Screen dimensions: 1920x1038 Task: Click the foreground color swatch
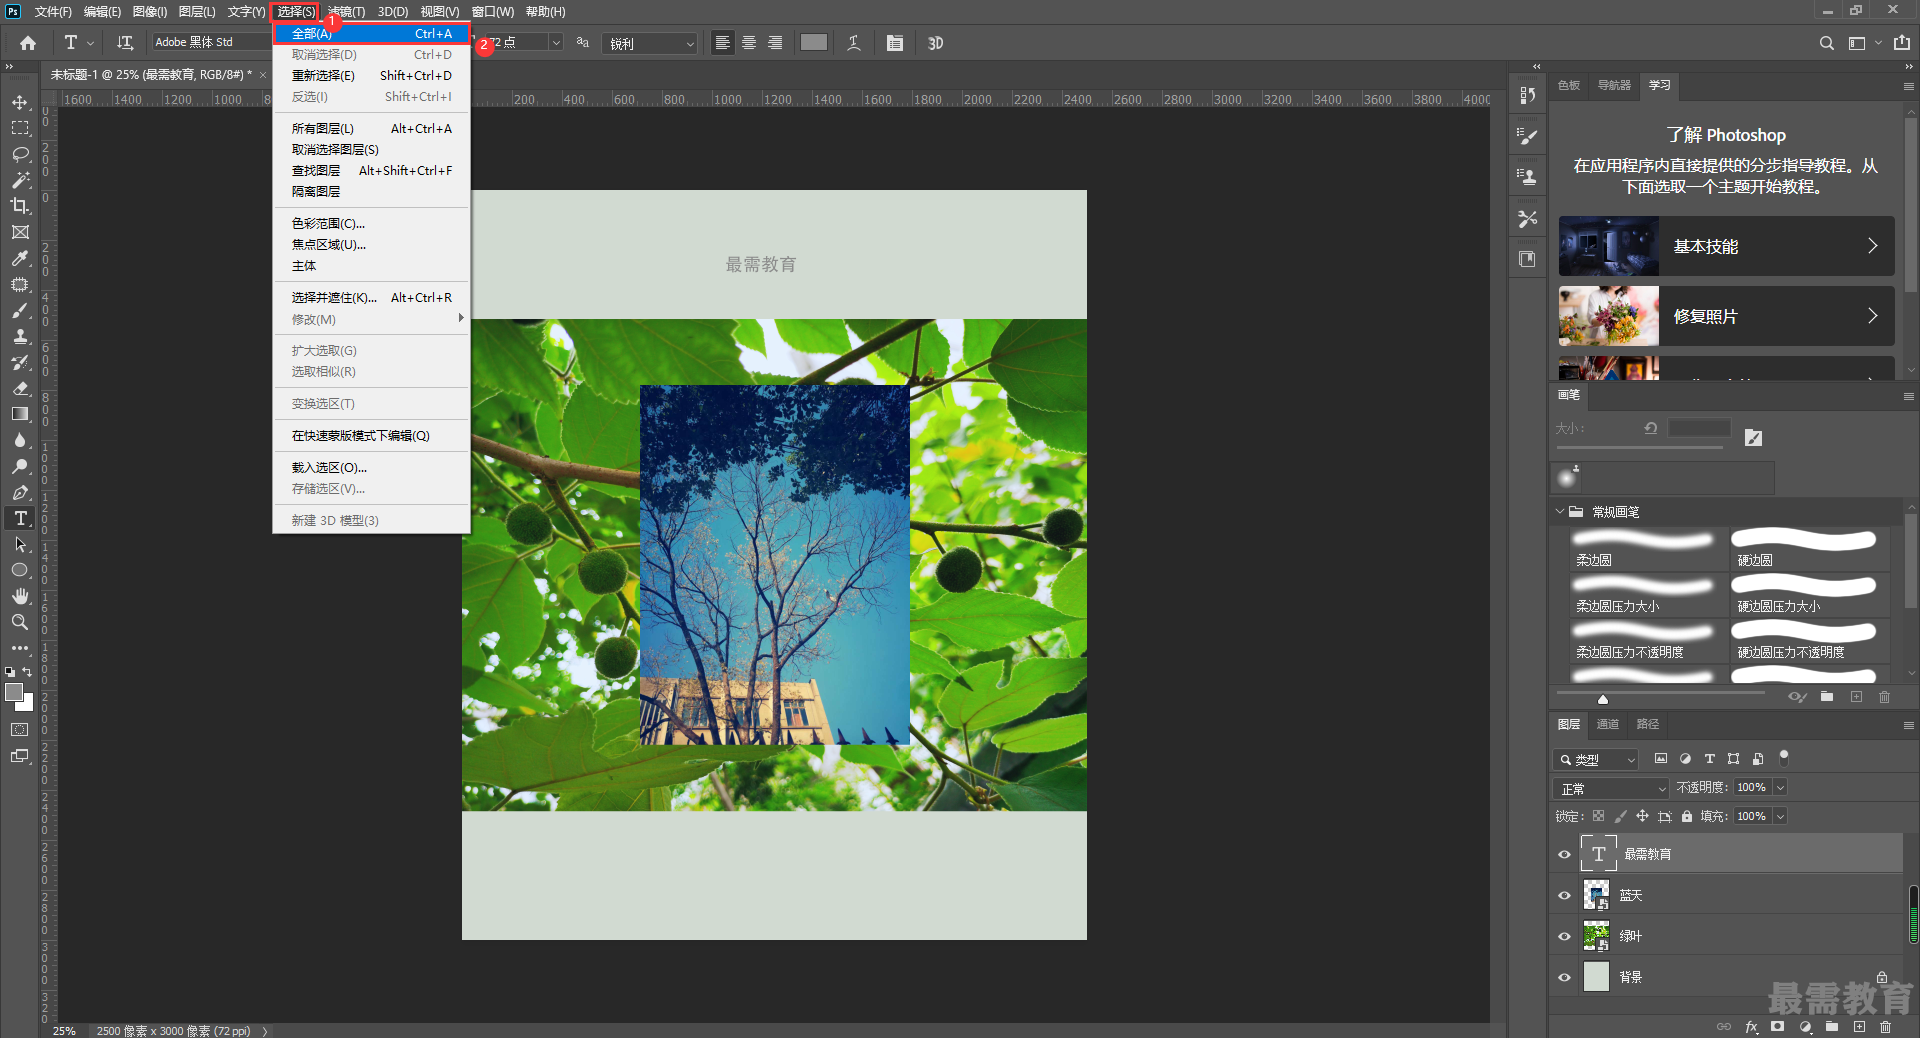click(x=14, y=692)
